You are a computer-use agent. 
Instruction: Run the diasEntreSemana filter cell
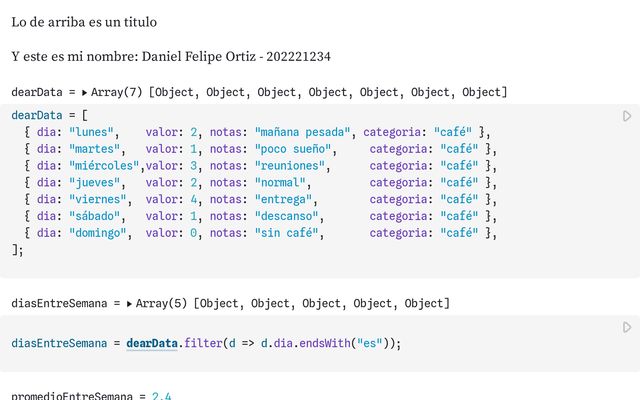pyautogui.click(x=627, y=327)
